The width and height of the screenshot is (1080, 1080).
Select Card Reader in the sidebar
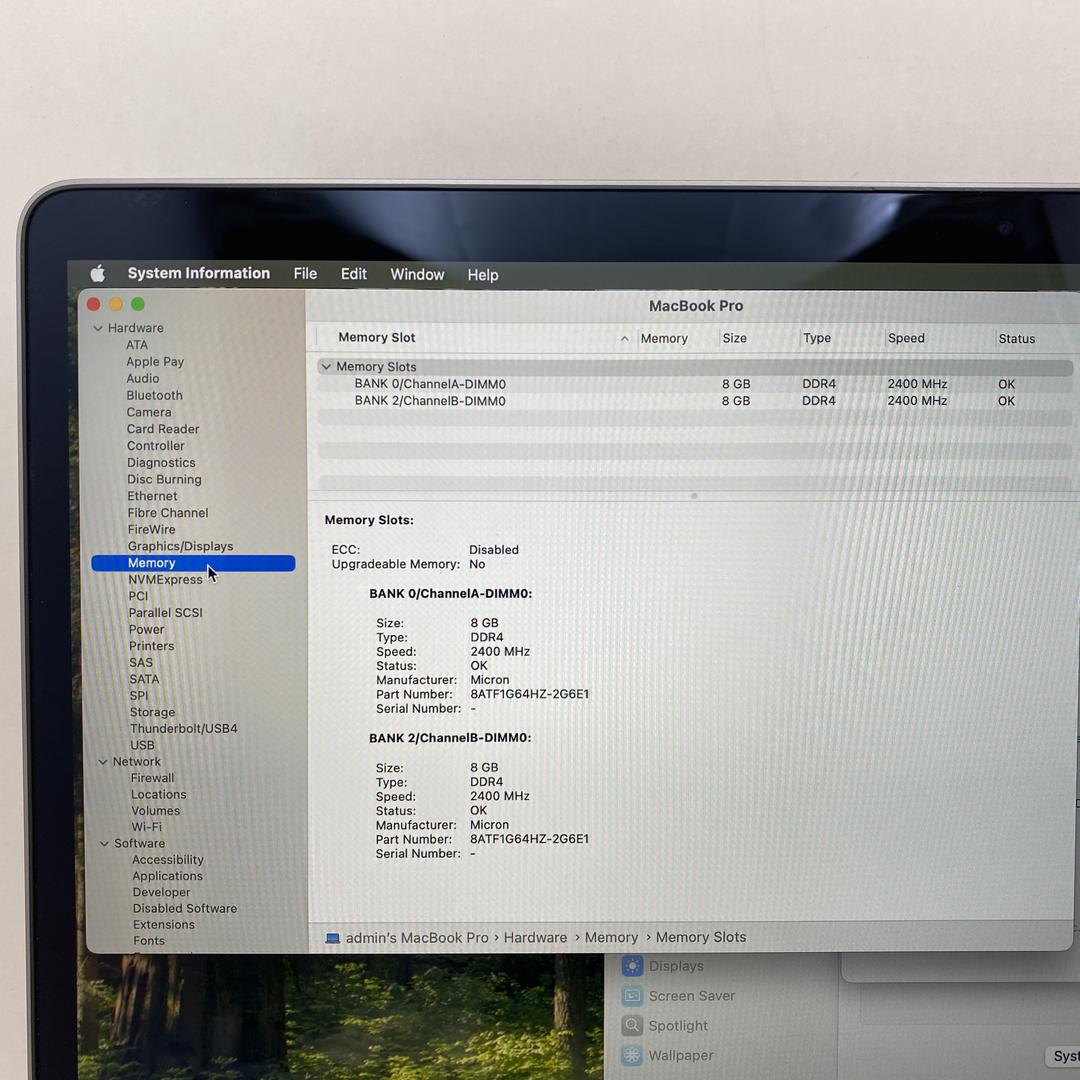(163, 429)
